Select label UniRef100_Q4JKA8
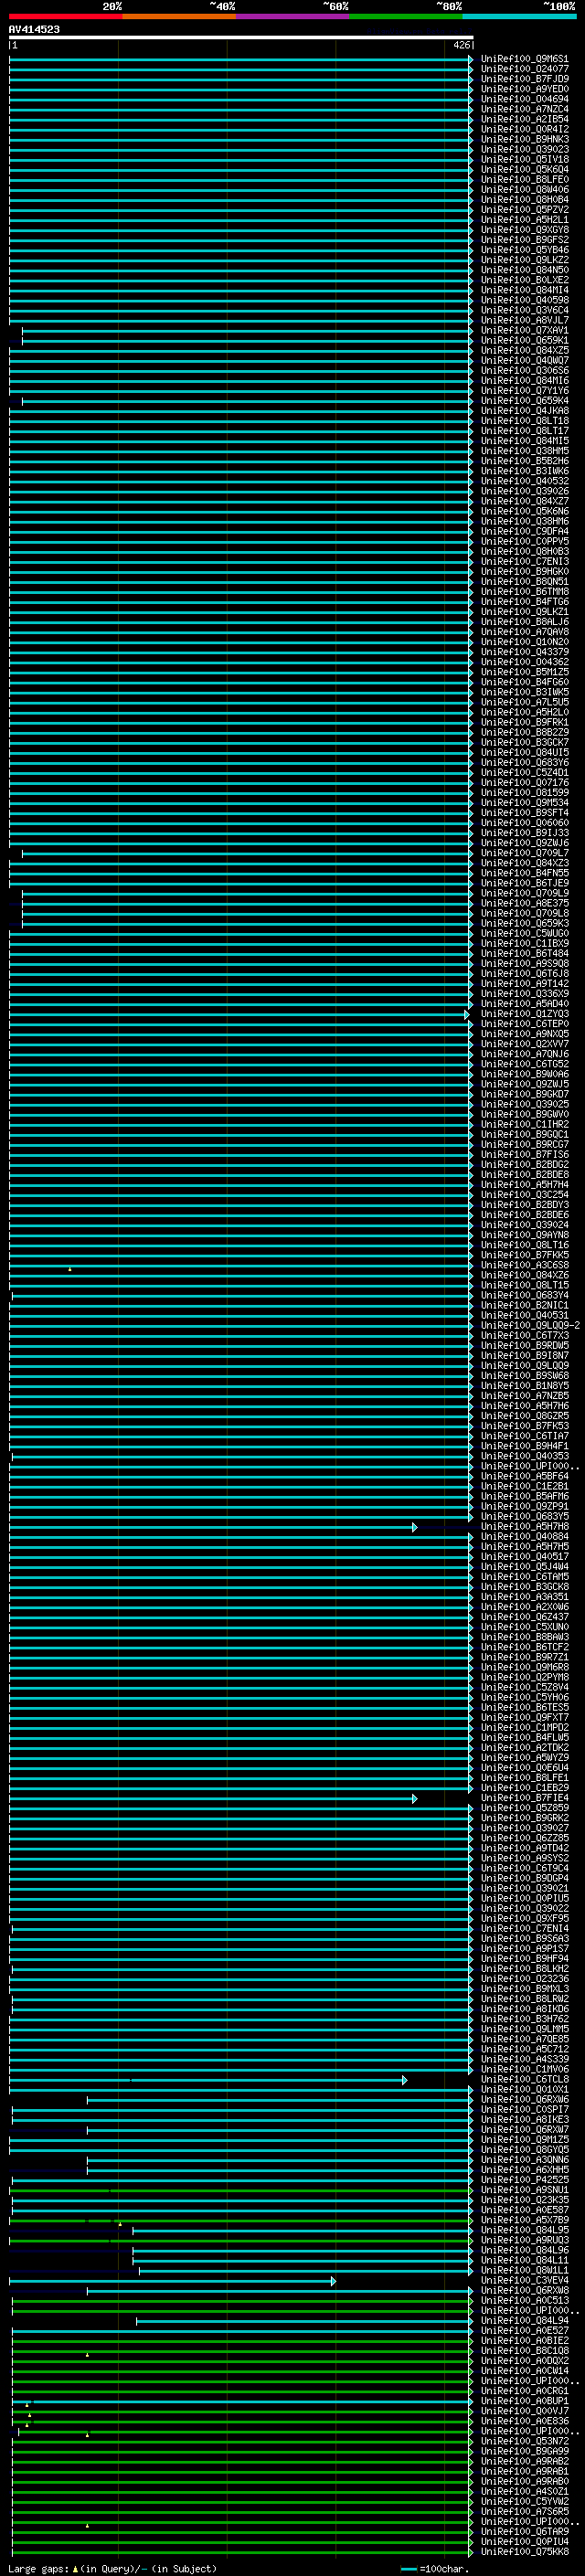This screenshot has height=2576, width=585. [524, 411]
